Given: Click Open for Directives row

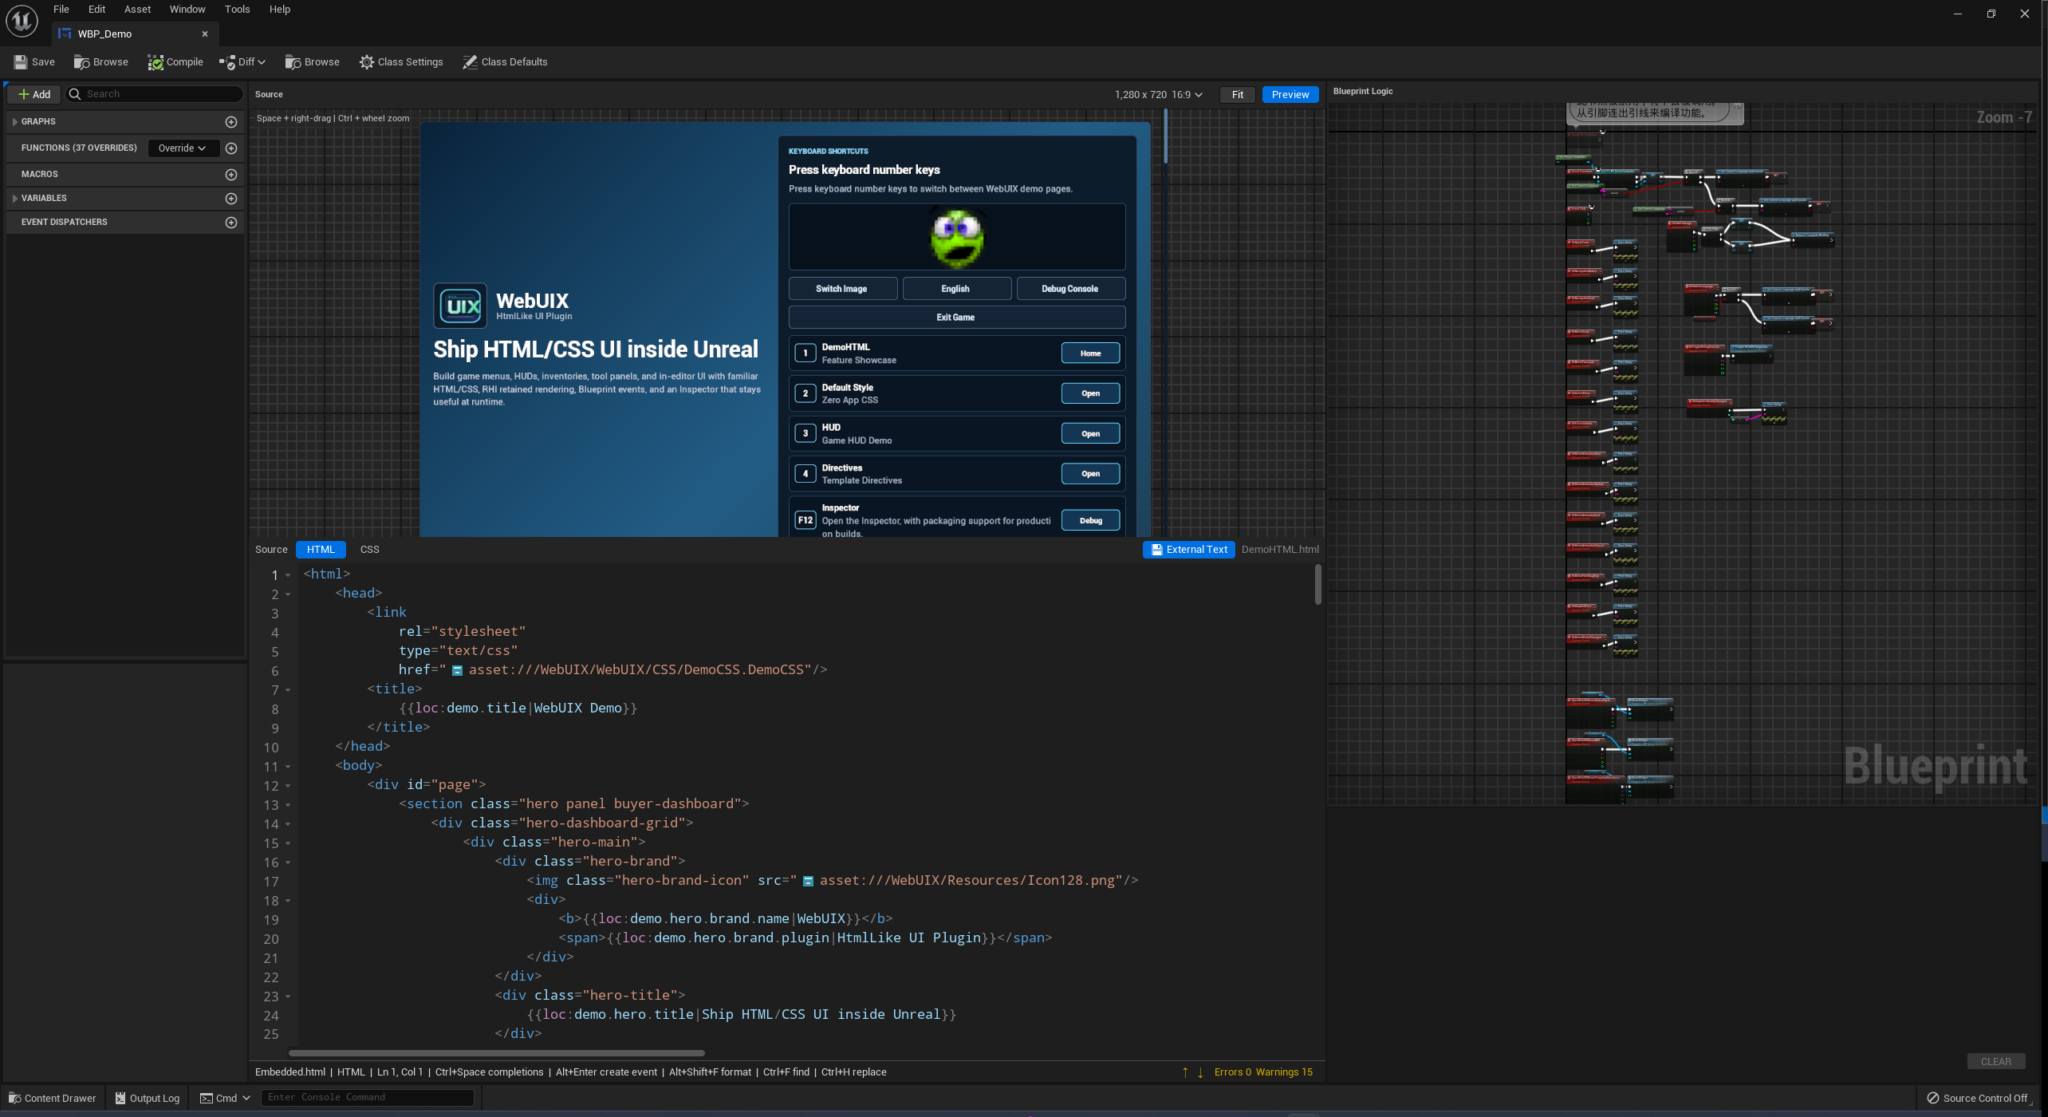Looking at the screenshot, I should 1090,474.
